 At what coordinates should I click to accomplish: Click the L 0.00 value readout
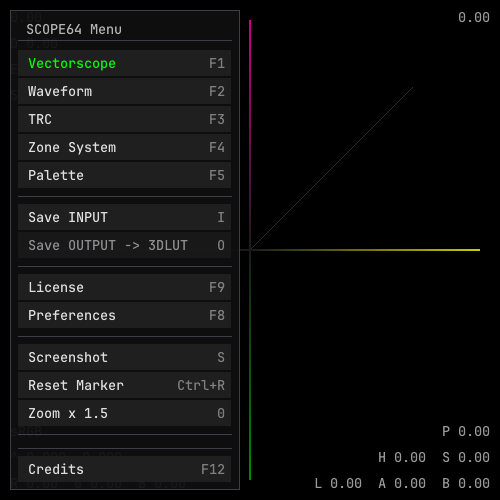[338, 483]
